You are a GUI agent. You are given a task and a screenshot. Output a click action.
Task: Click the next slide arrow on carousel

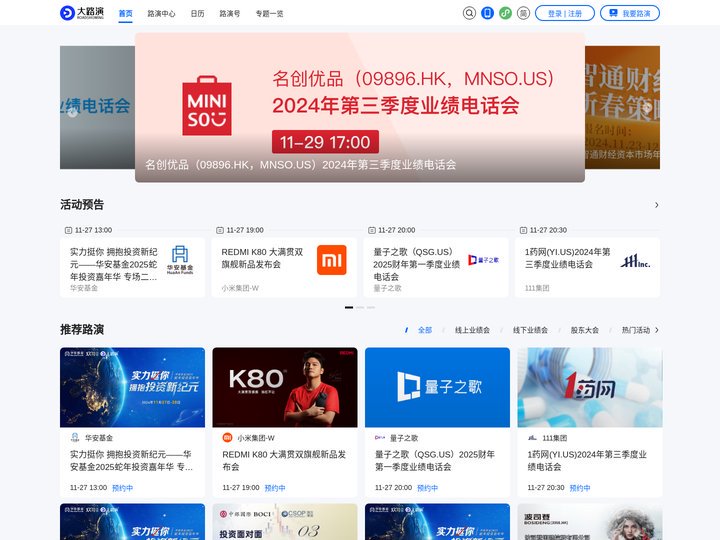647,107
